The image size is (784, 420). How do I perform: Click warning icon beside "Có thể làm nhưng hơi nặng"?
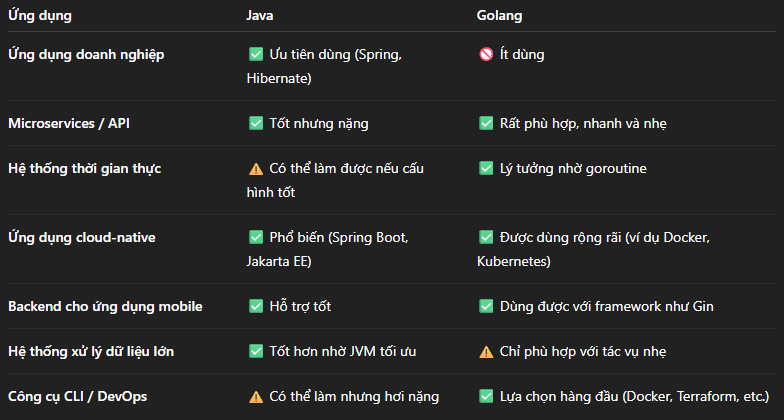click(x=256, y=397)
